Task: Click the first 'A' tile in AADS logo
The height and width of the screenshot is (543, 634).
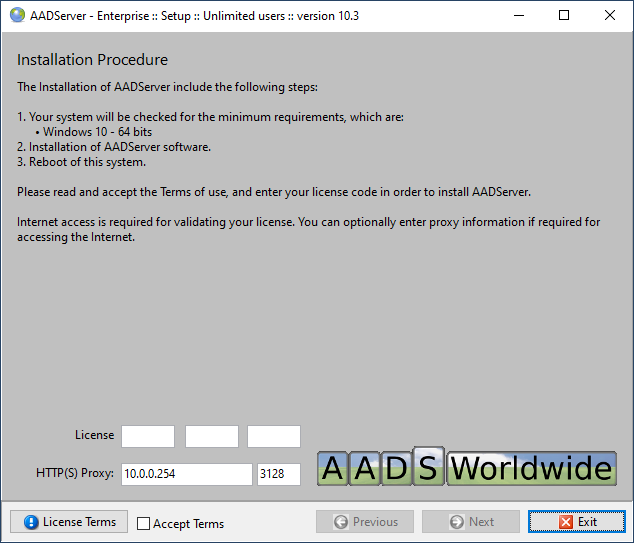Action: pos(333,469)
